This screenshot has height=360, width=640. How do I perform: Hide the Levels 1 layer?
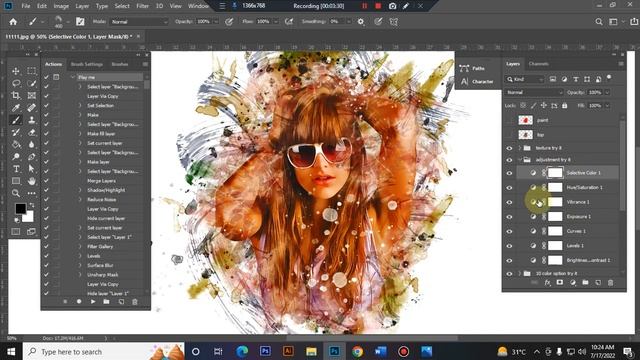(509, 246)
